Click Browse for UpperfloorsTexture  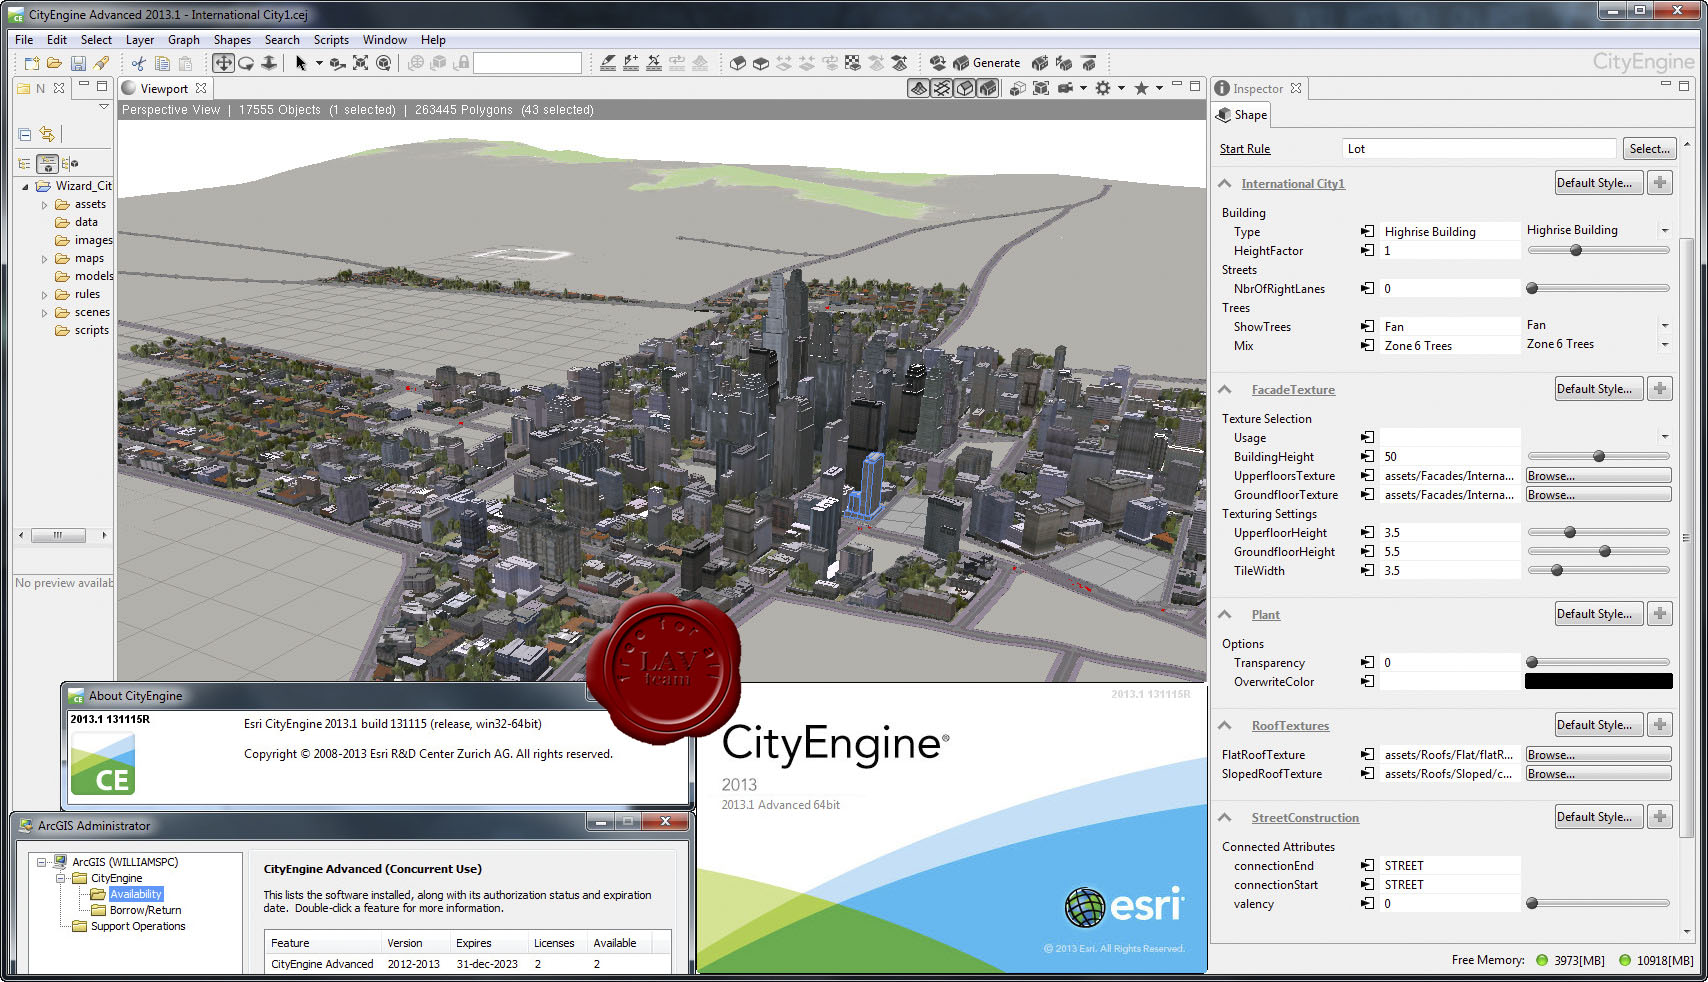pyautogui.click(x=1598, y=476)
